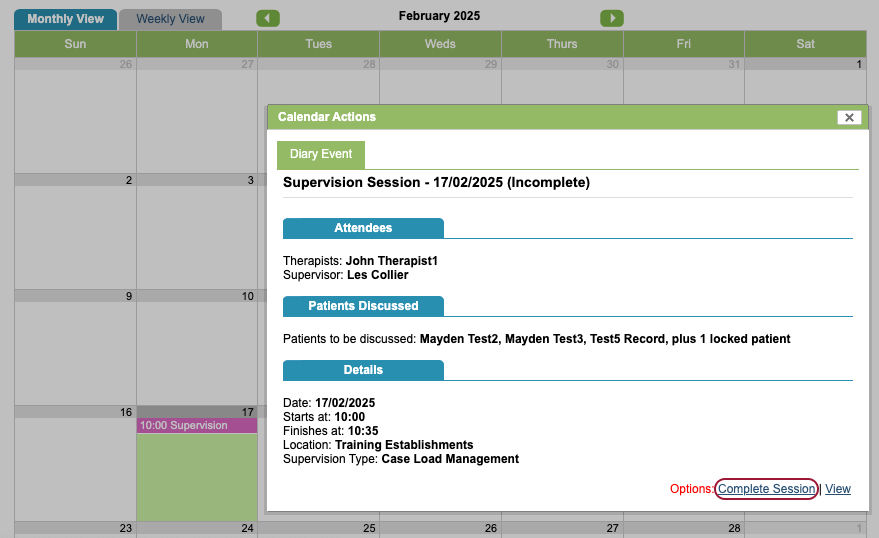Image resolution: width=879 pixels, height=538 pixels.
Task: Click the Complete Session link
Action: pos(767,489)
